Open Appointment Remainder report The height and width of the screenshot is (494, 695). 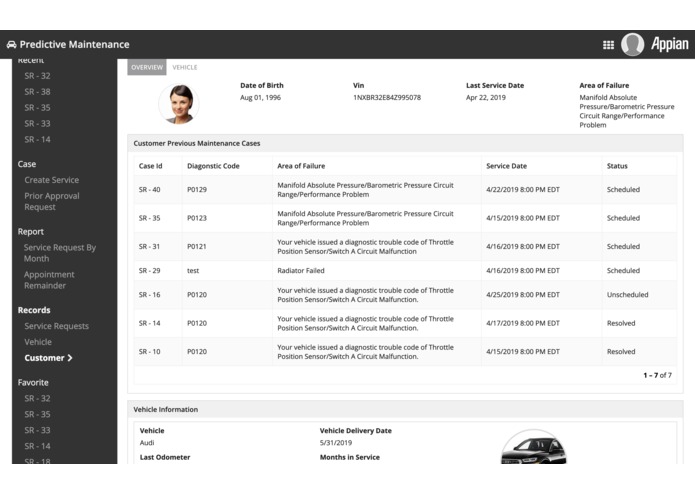tap(49, 280)
